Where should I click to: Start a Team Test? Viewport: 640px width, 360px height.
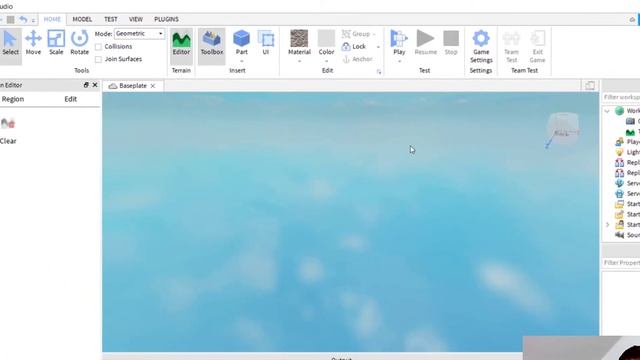pos(511,47)
